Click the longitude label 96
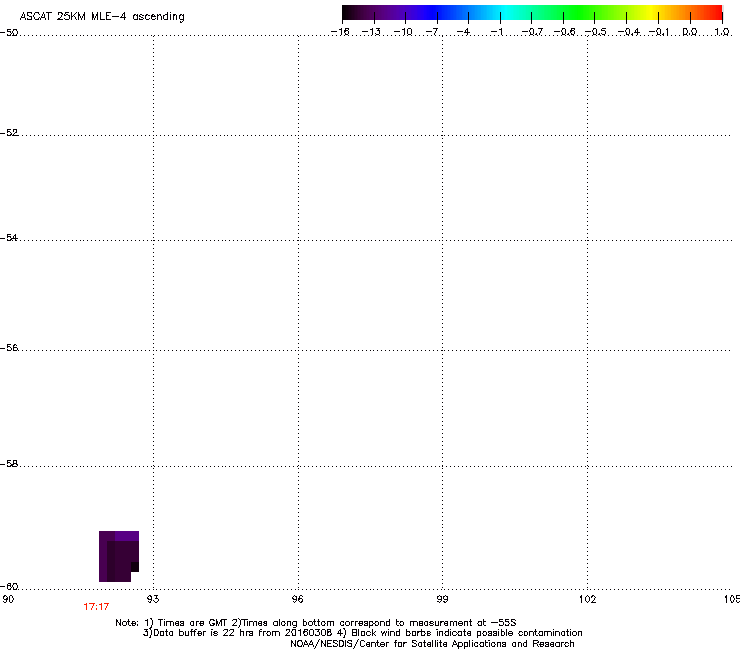Viewport: 740px width, 650px height. (x=298, y=599)
